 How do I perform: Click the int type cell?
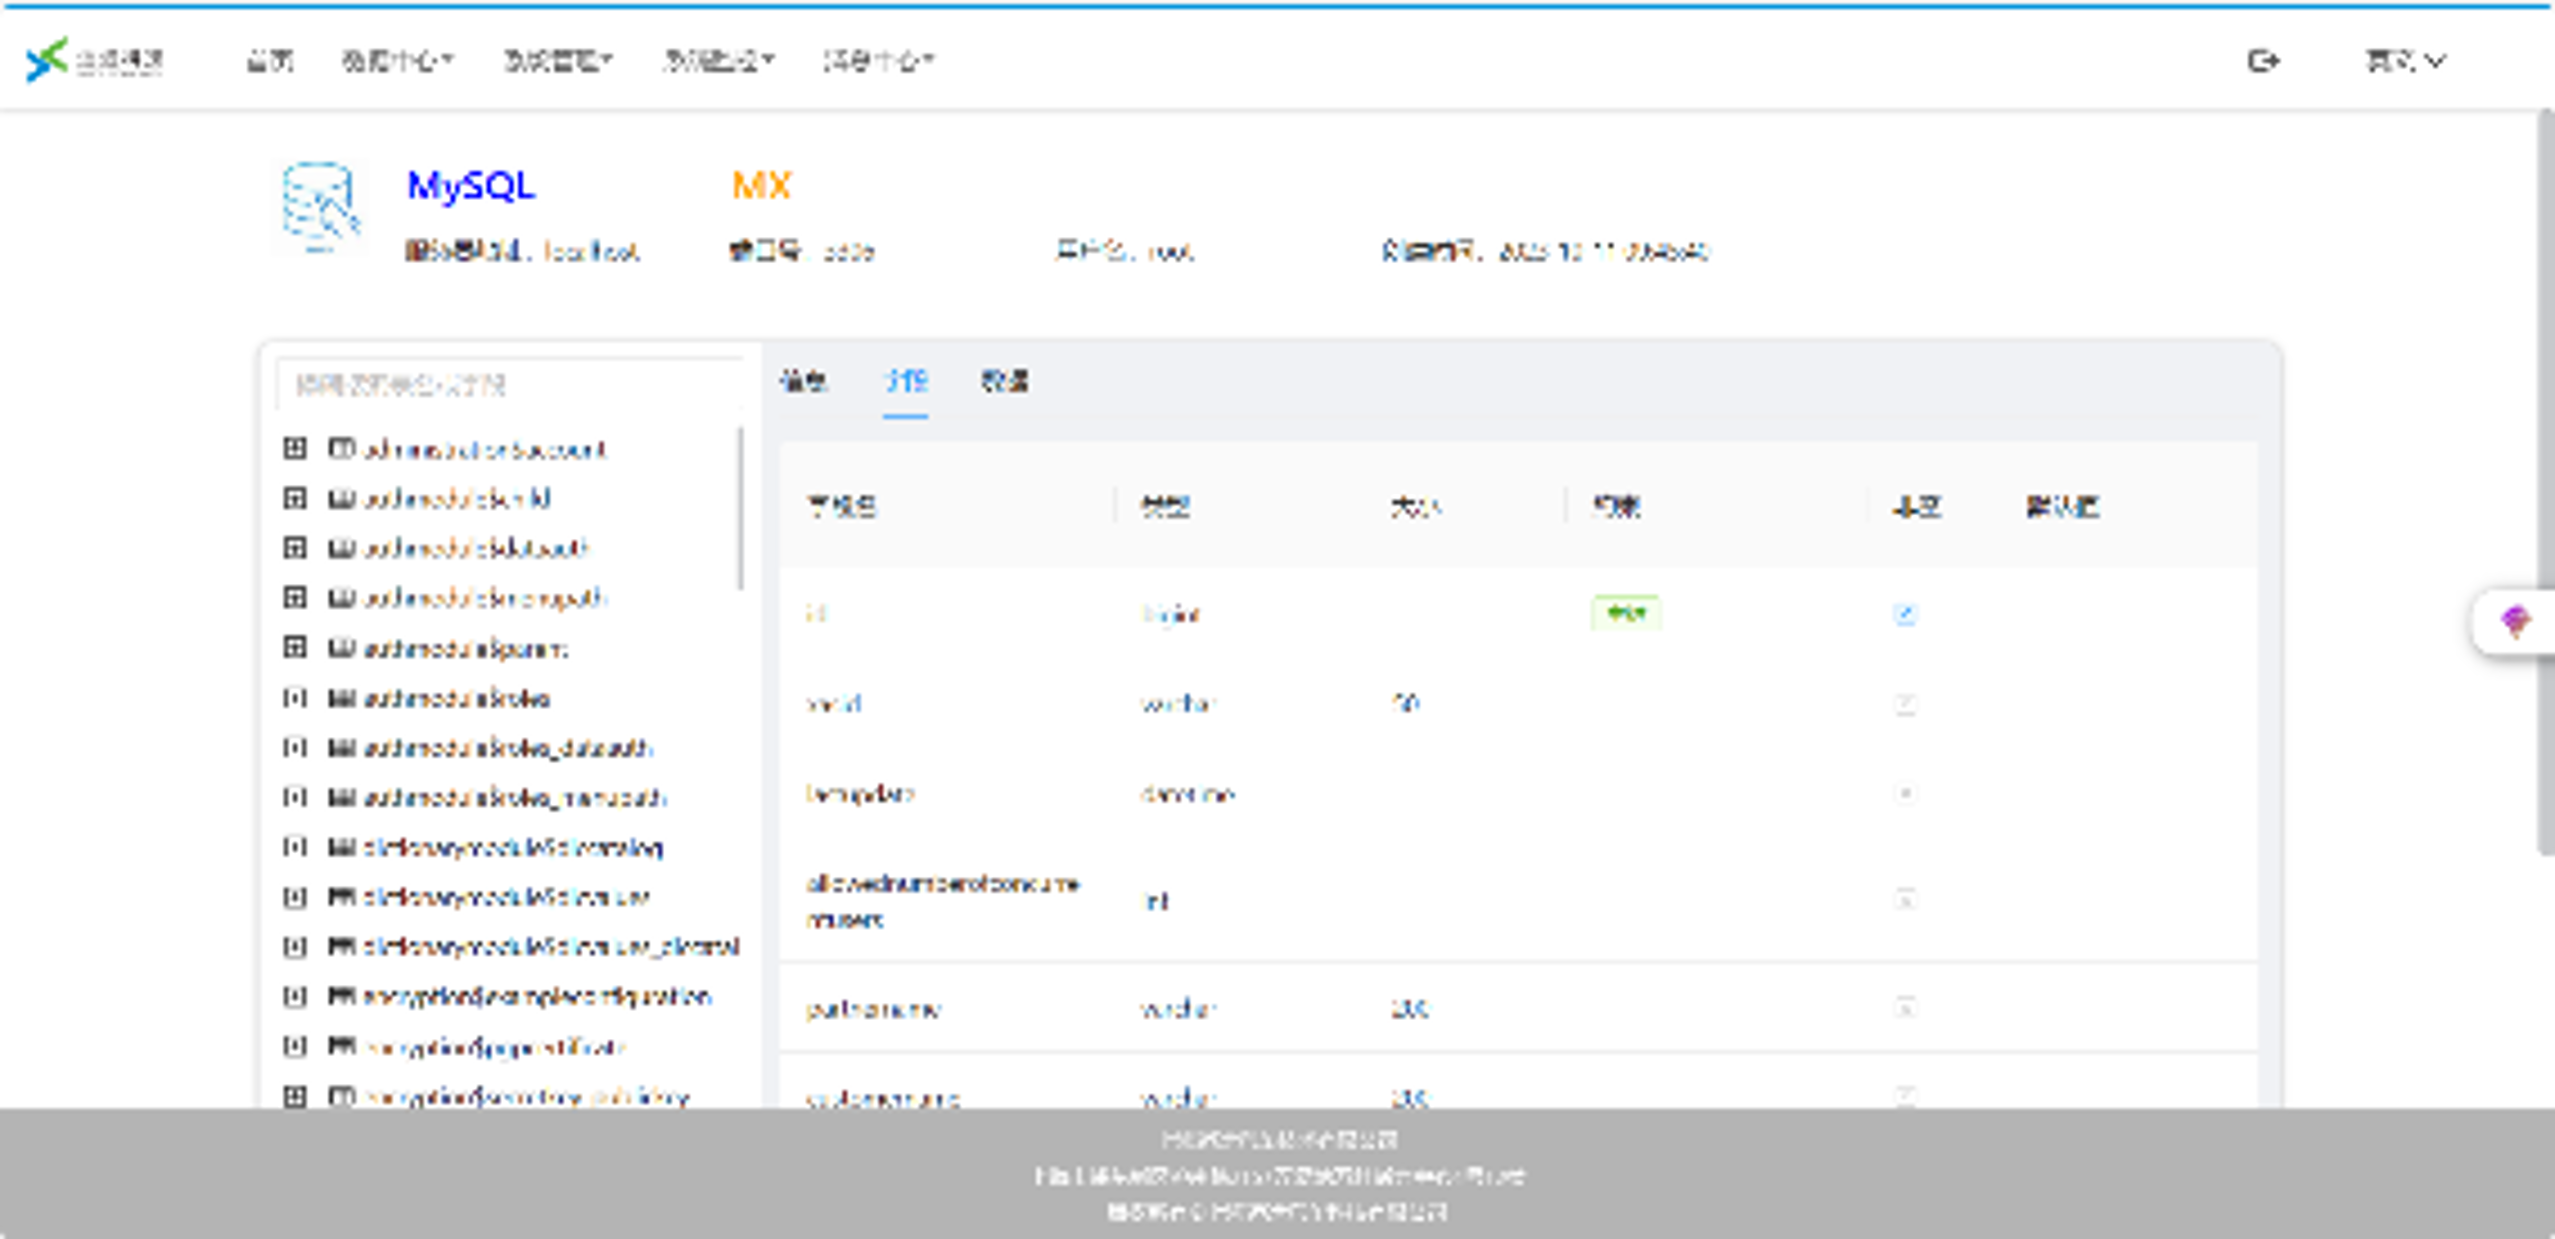pyautogui.click(x=1155, y=901)
